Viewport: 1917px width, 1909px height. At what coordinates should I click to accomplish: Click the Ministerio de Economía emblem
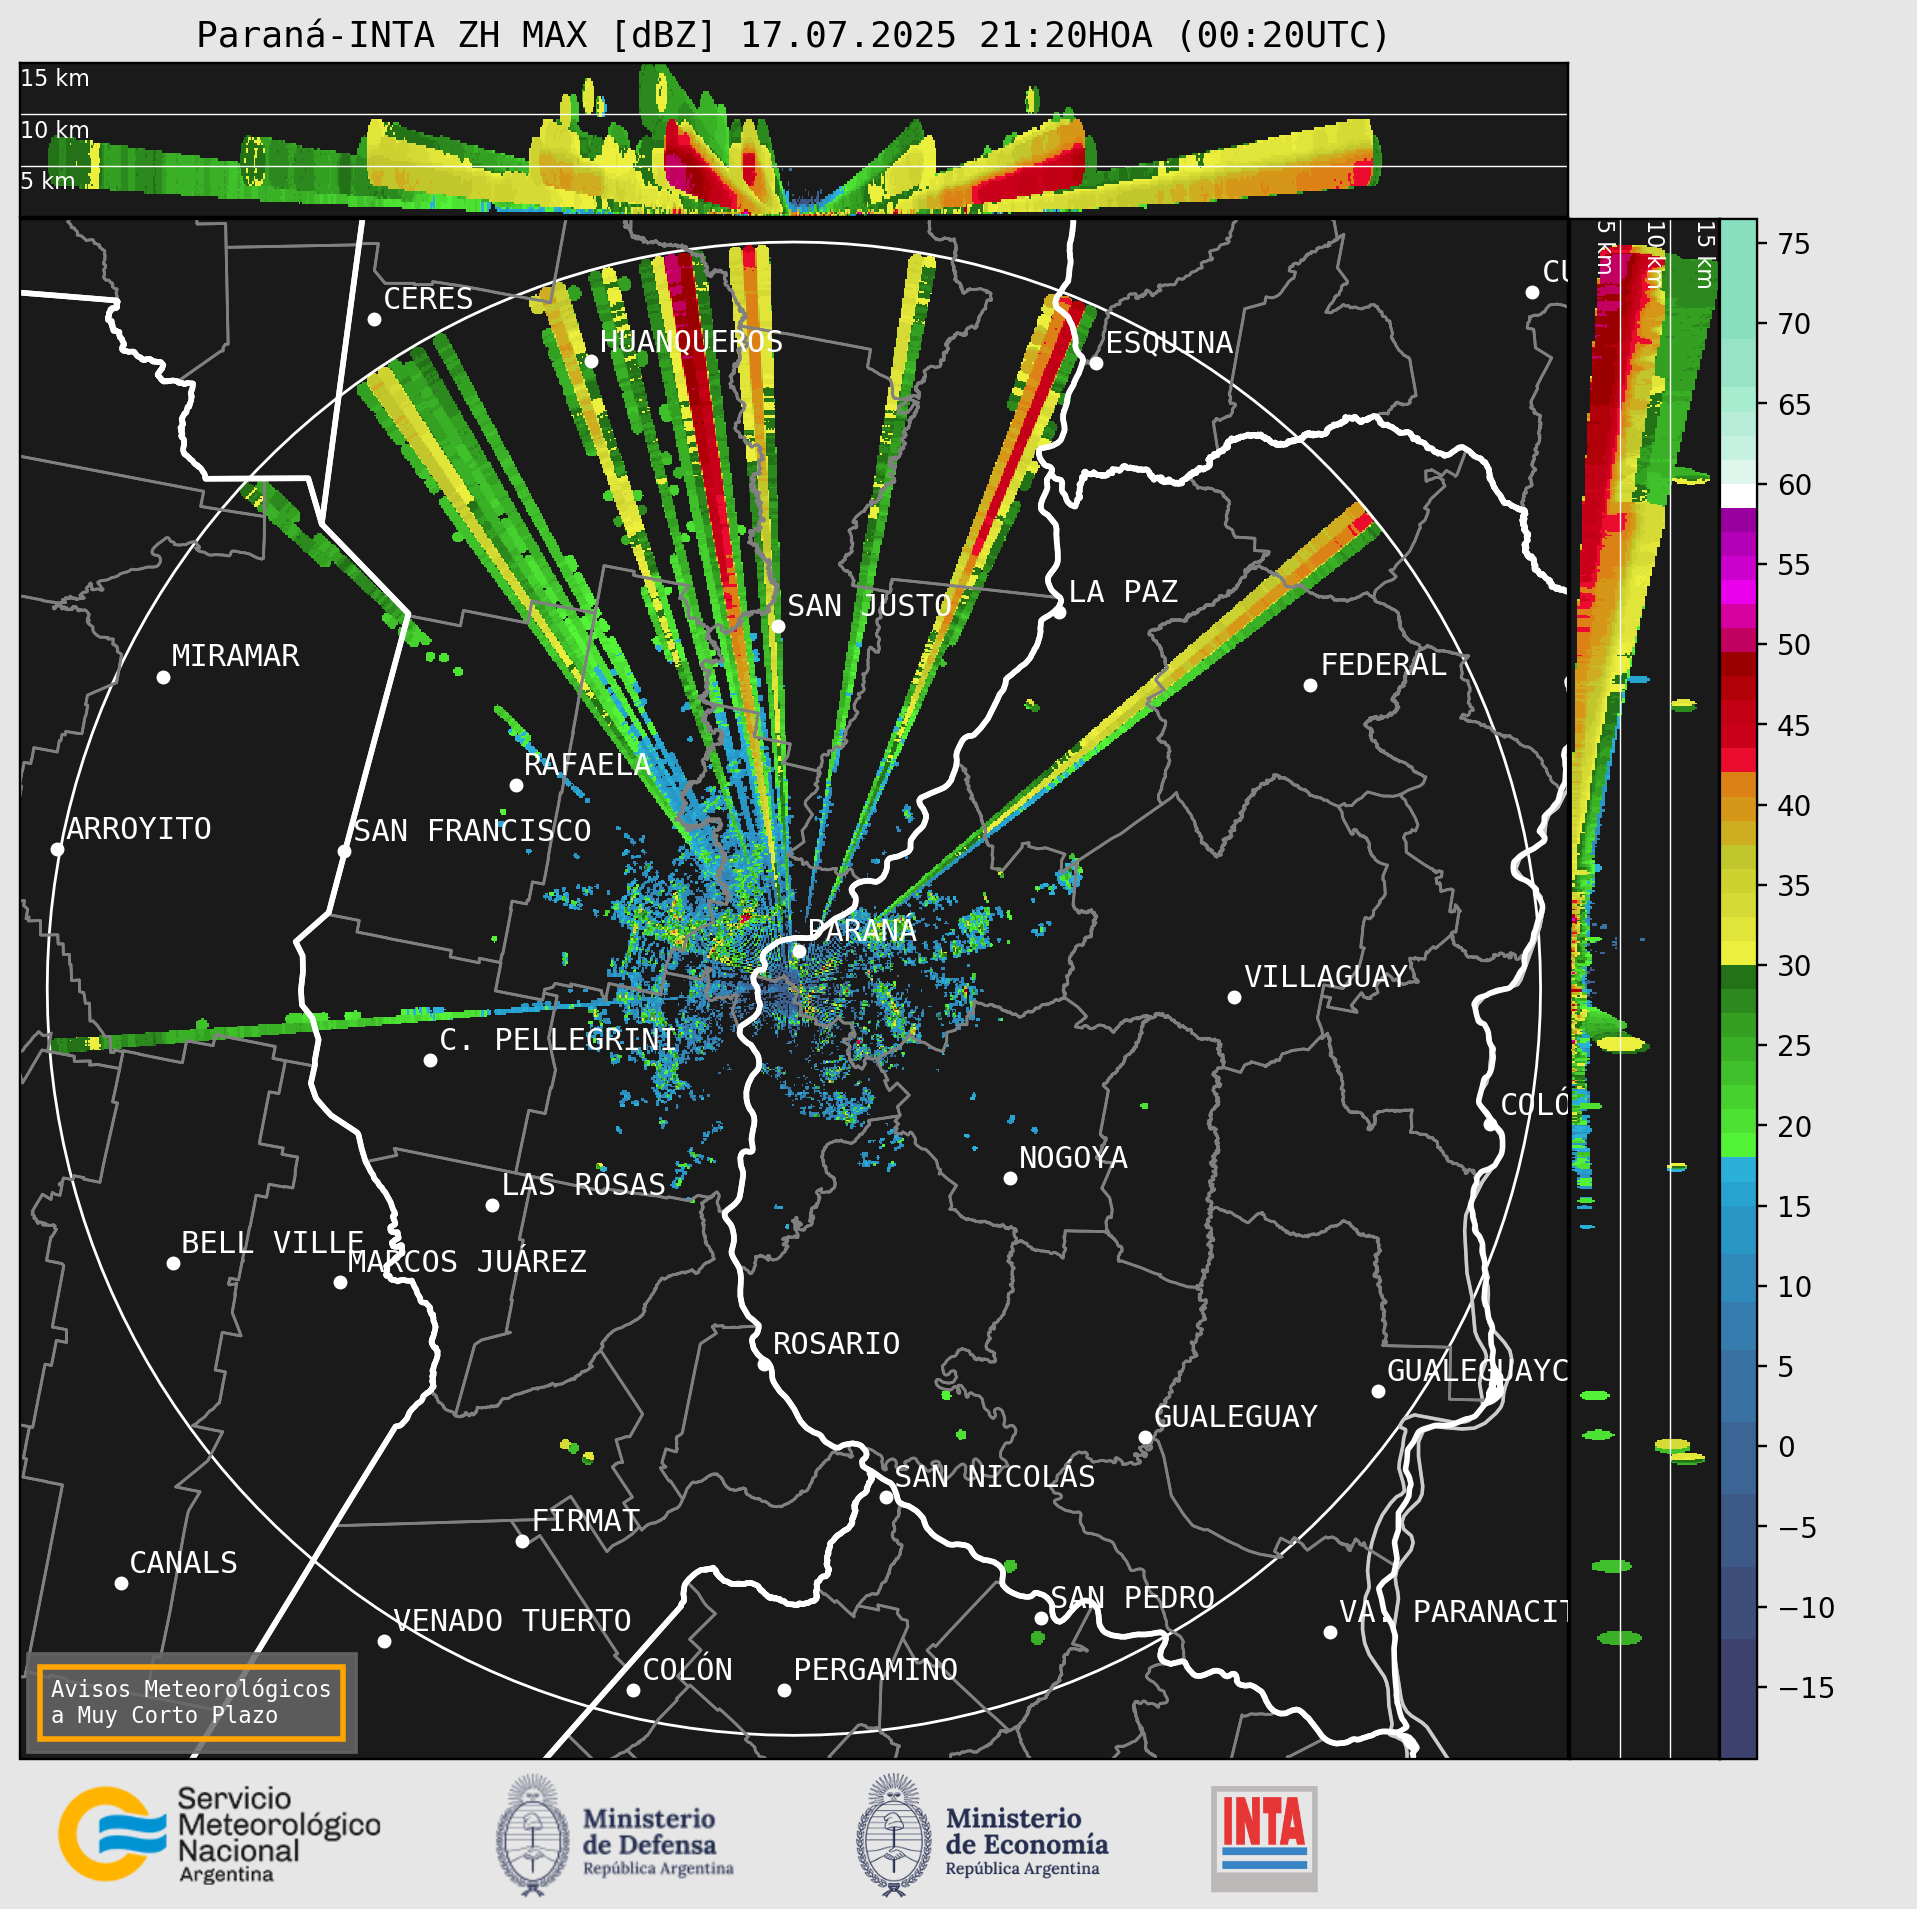tap(893, 1835)
